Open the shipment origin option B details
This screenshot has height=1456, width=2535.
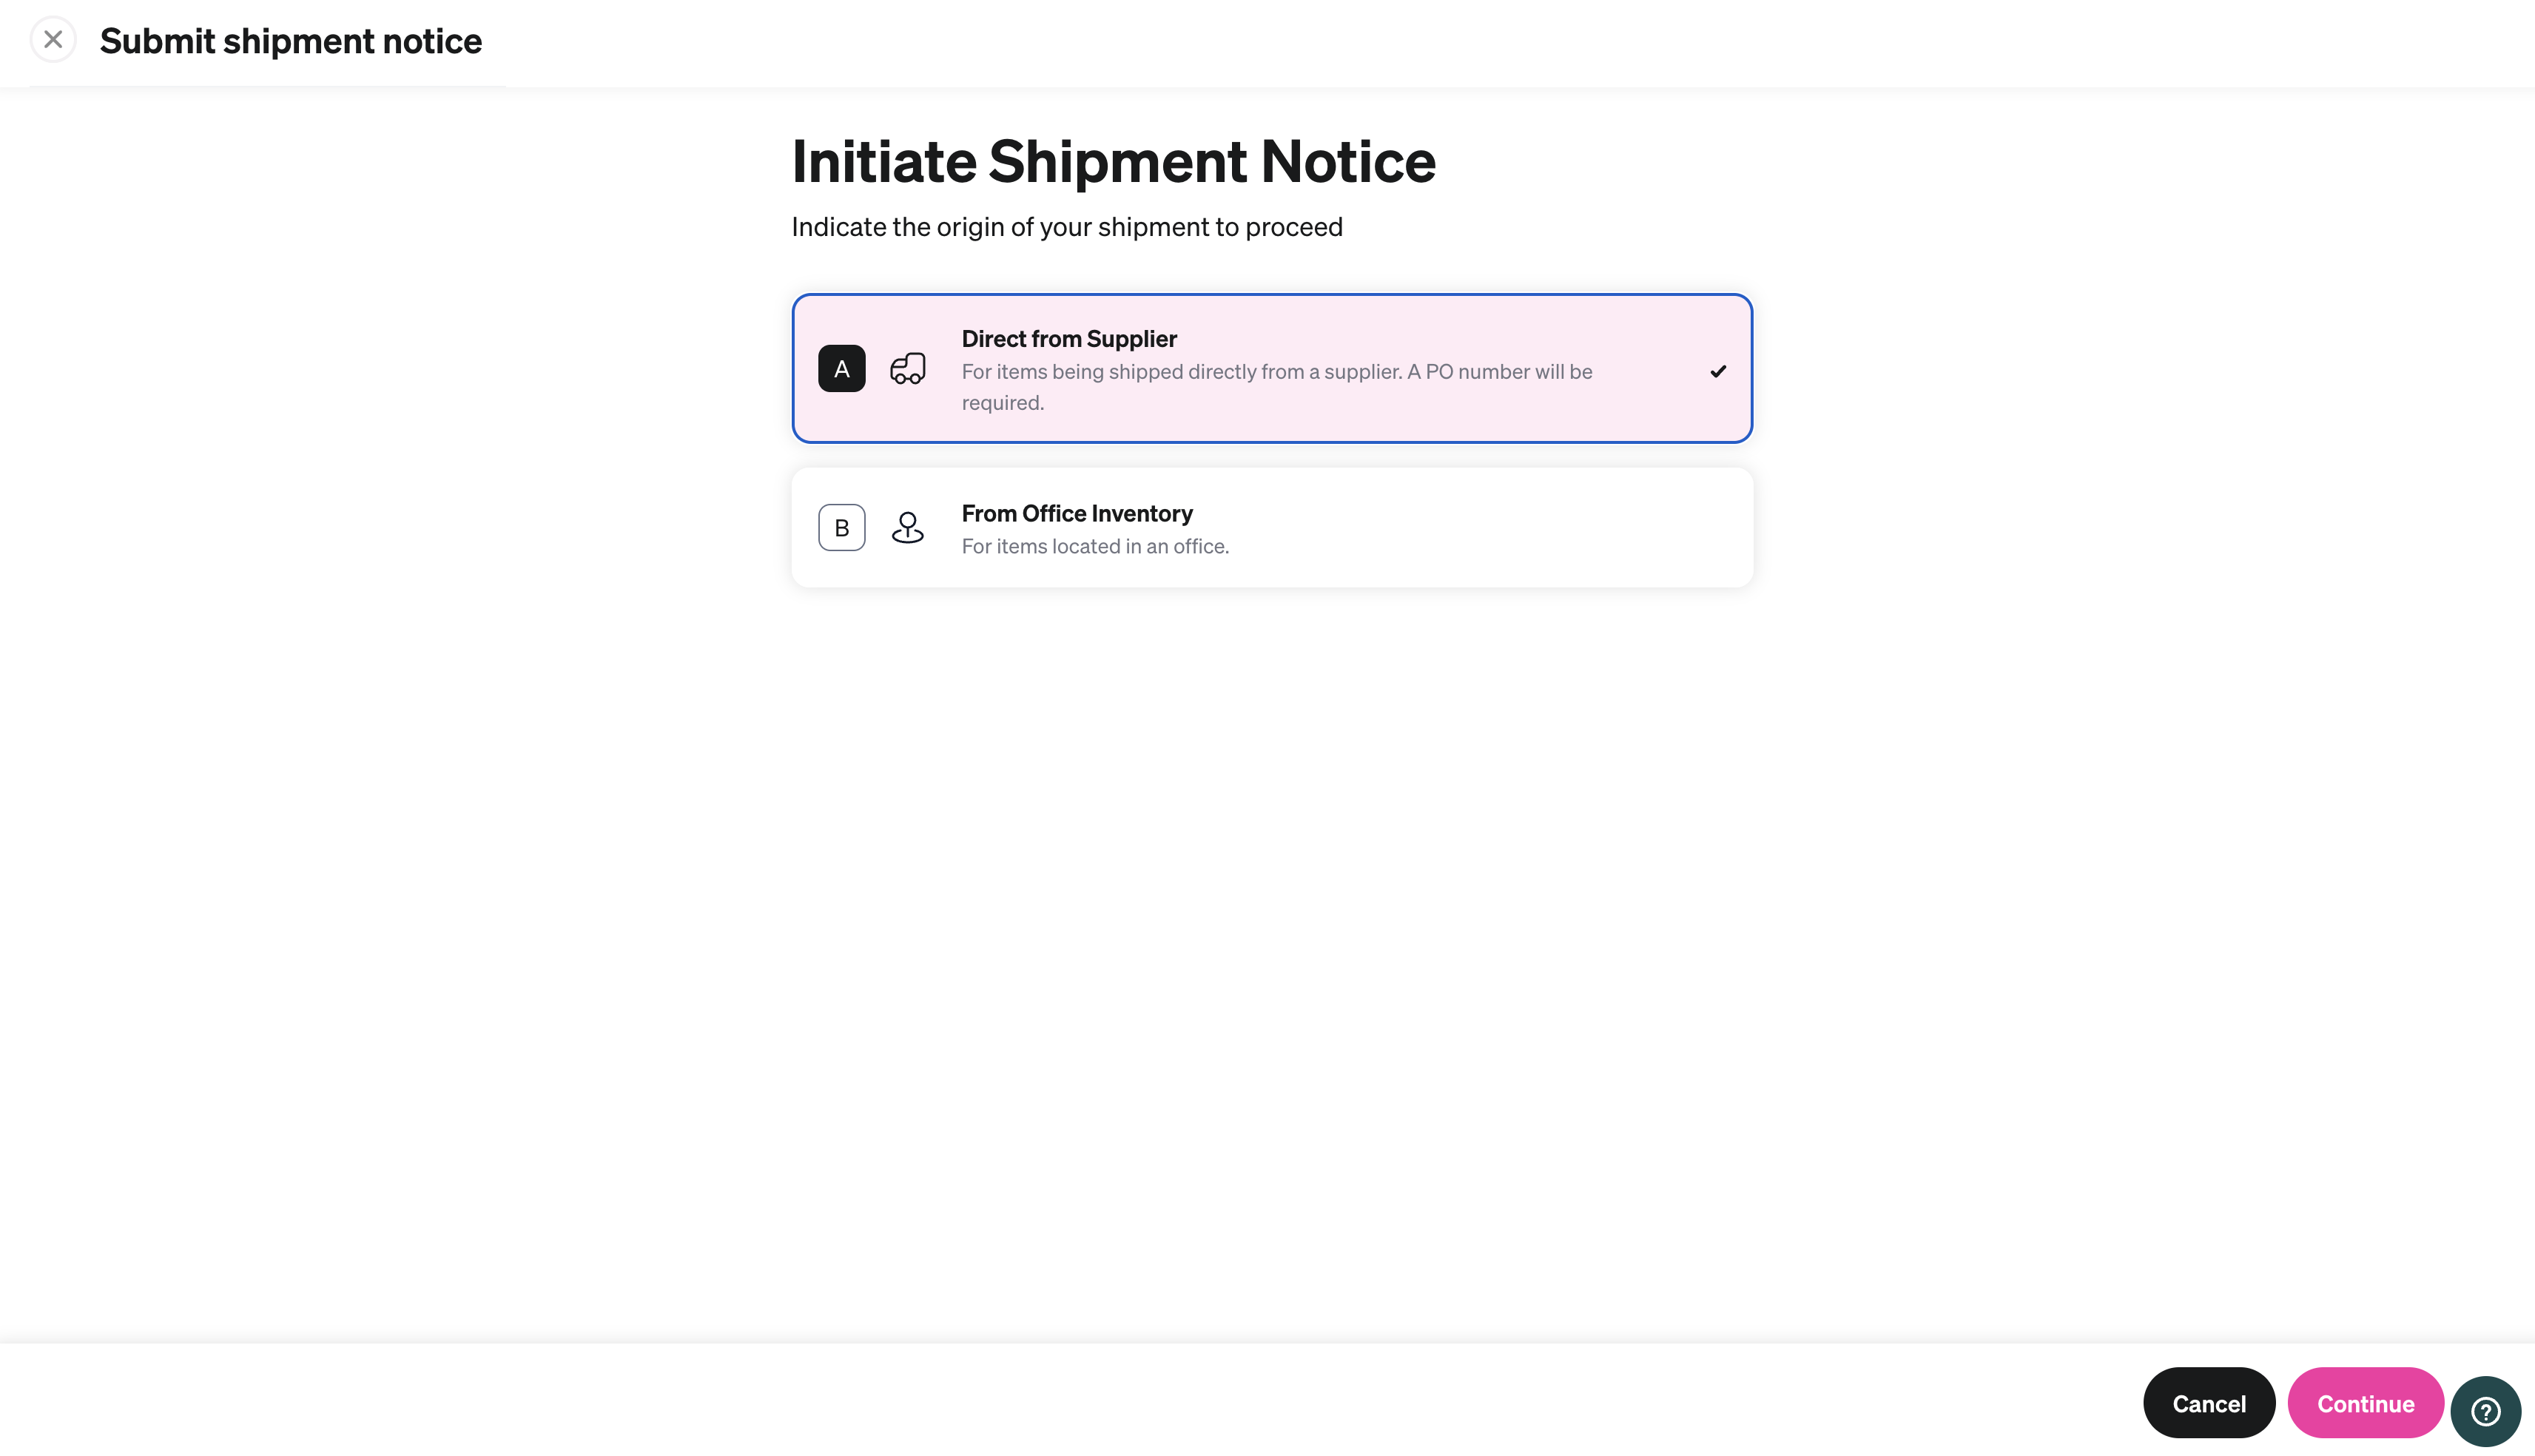[1271, 527]
